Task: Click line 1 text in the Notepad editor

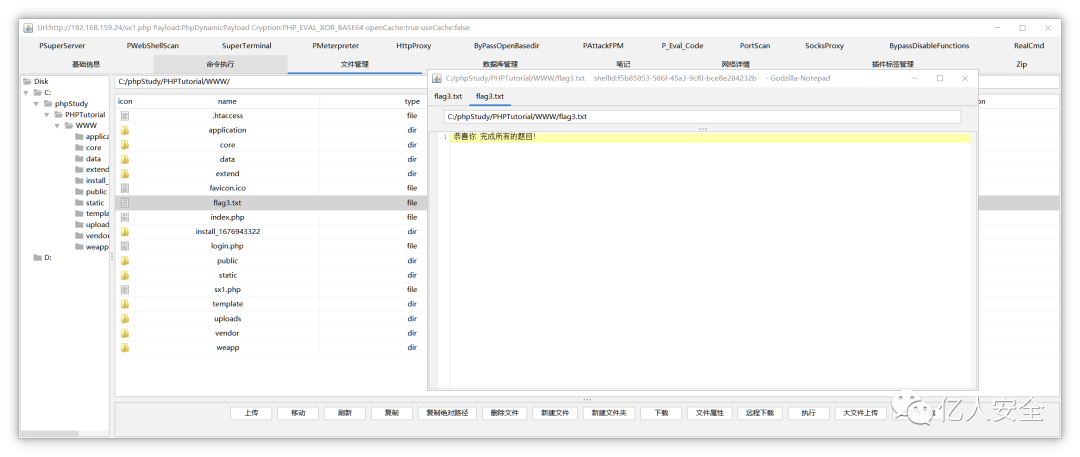Action: pyautogui.click(x=495, y=137)
